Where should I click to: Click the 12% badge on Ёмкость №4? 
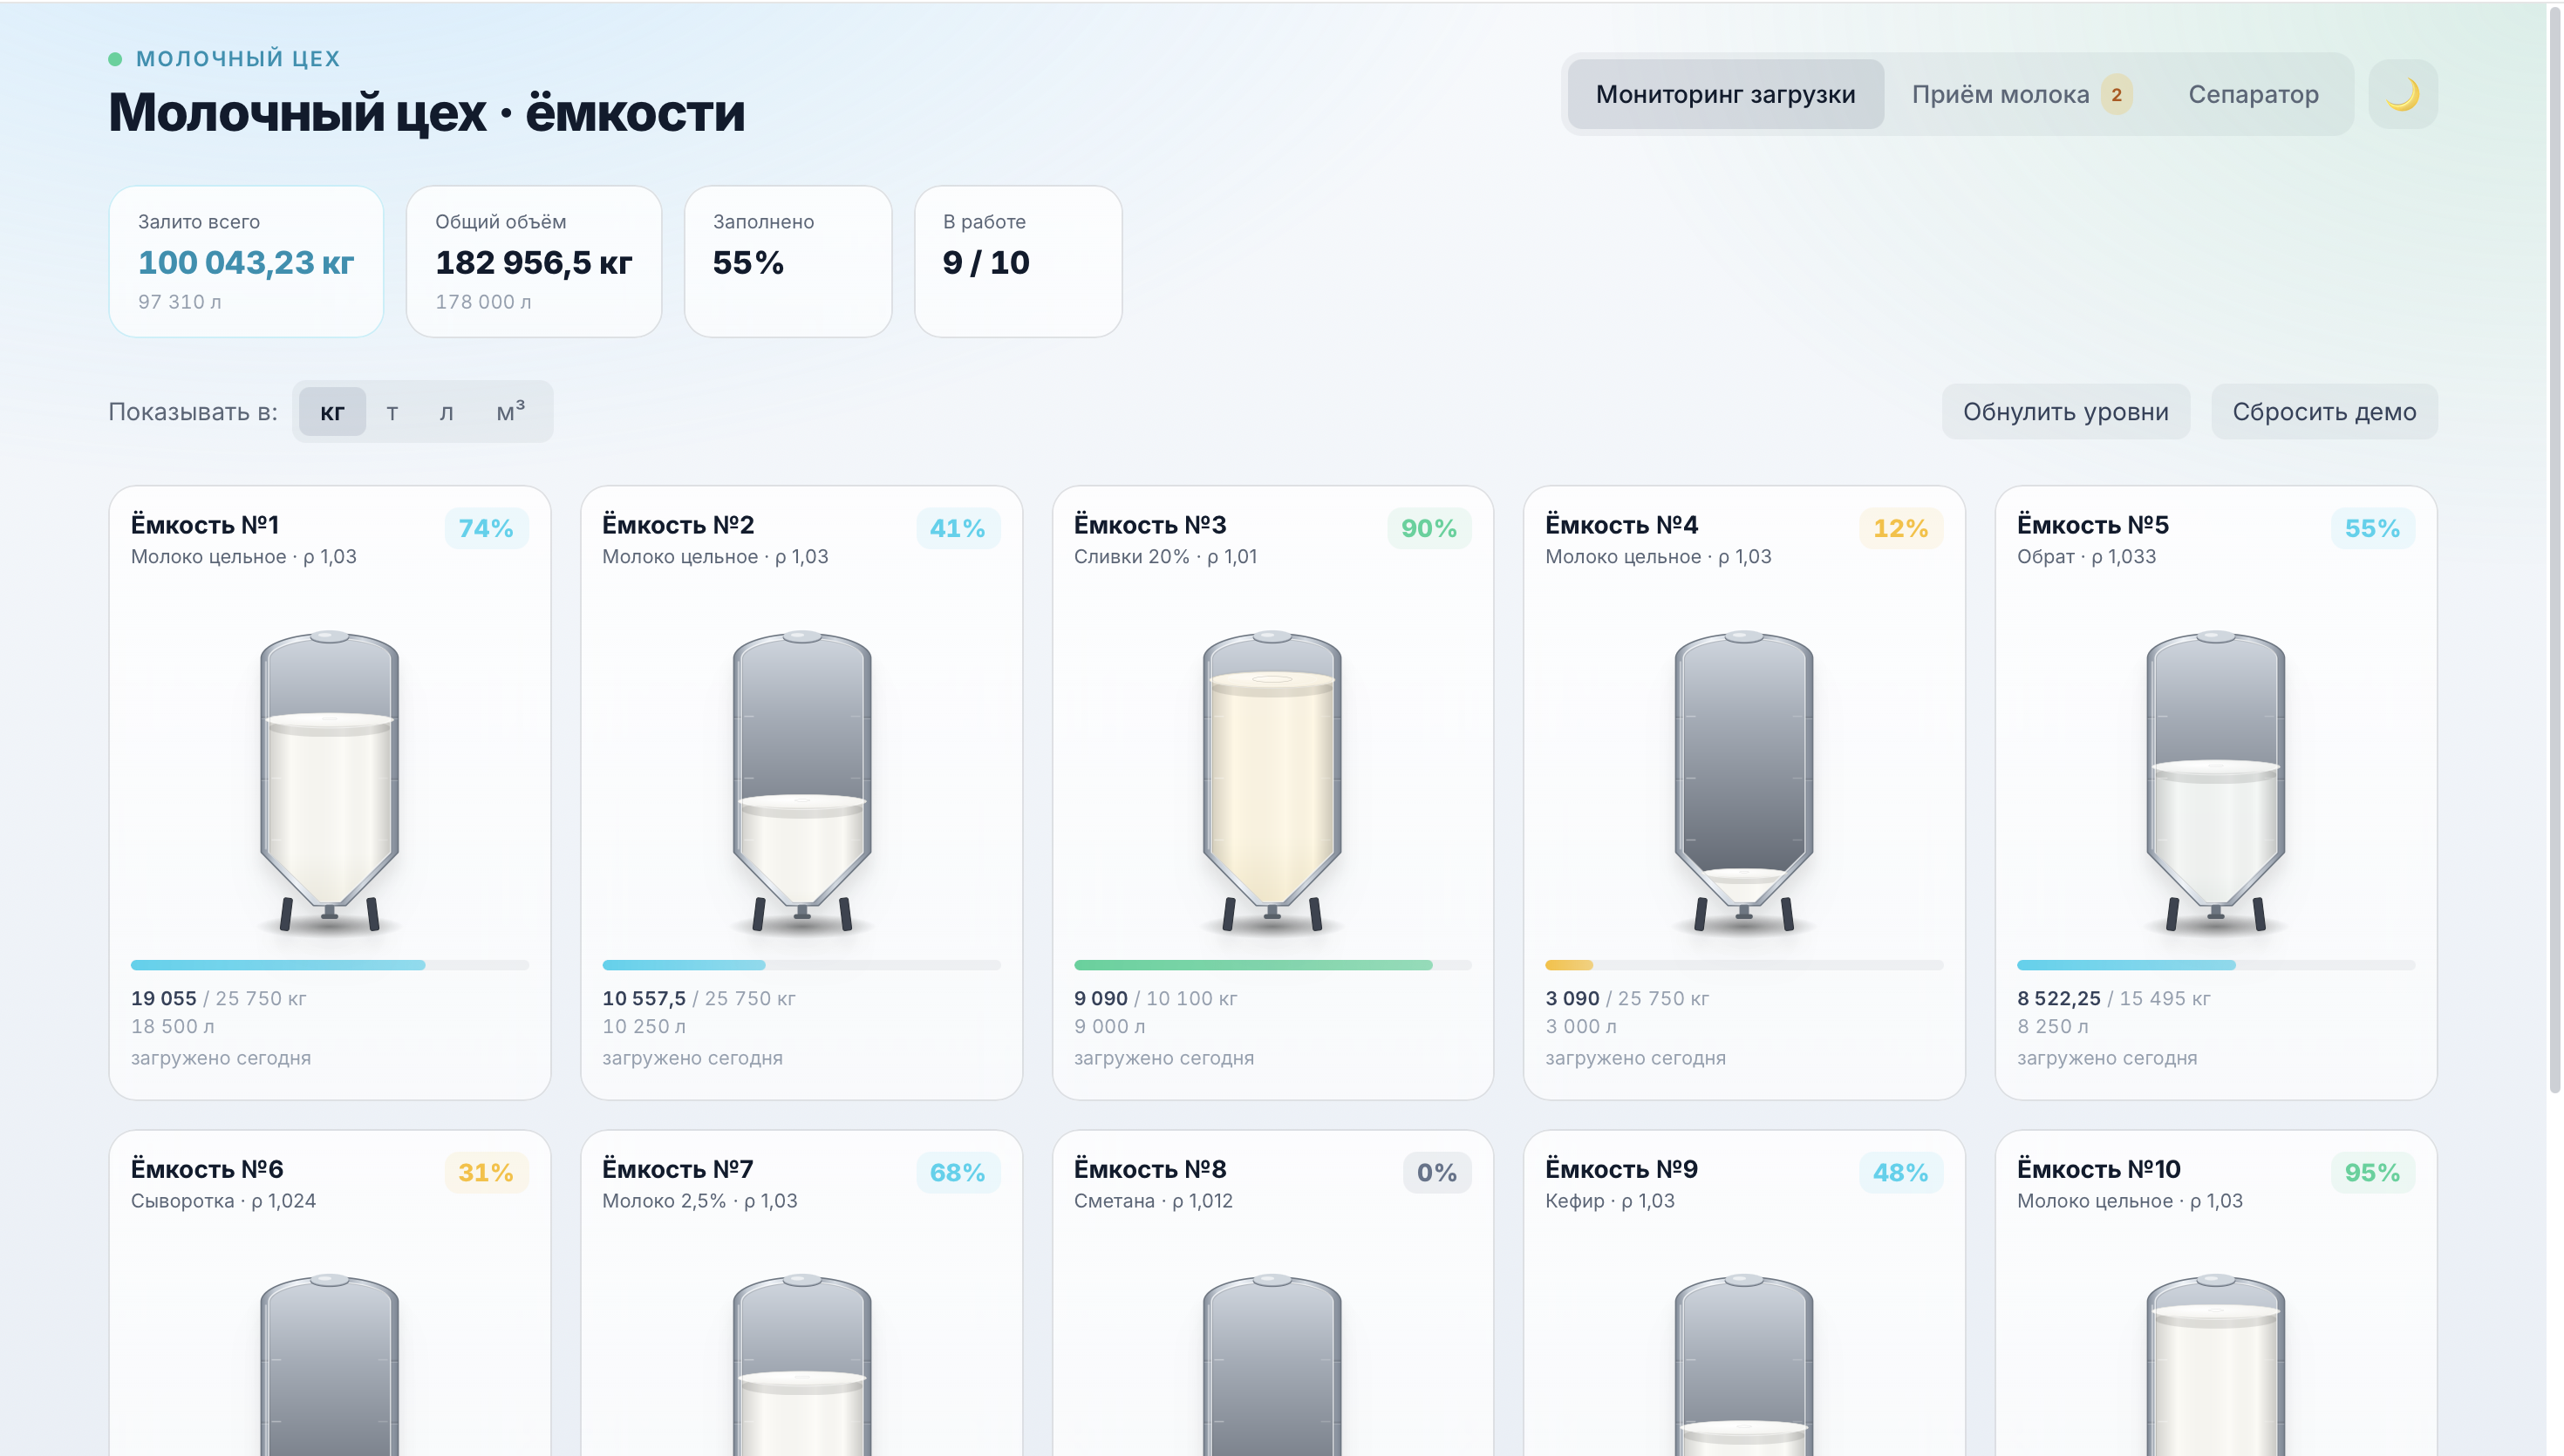1900,528
